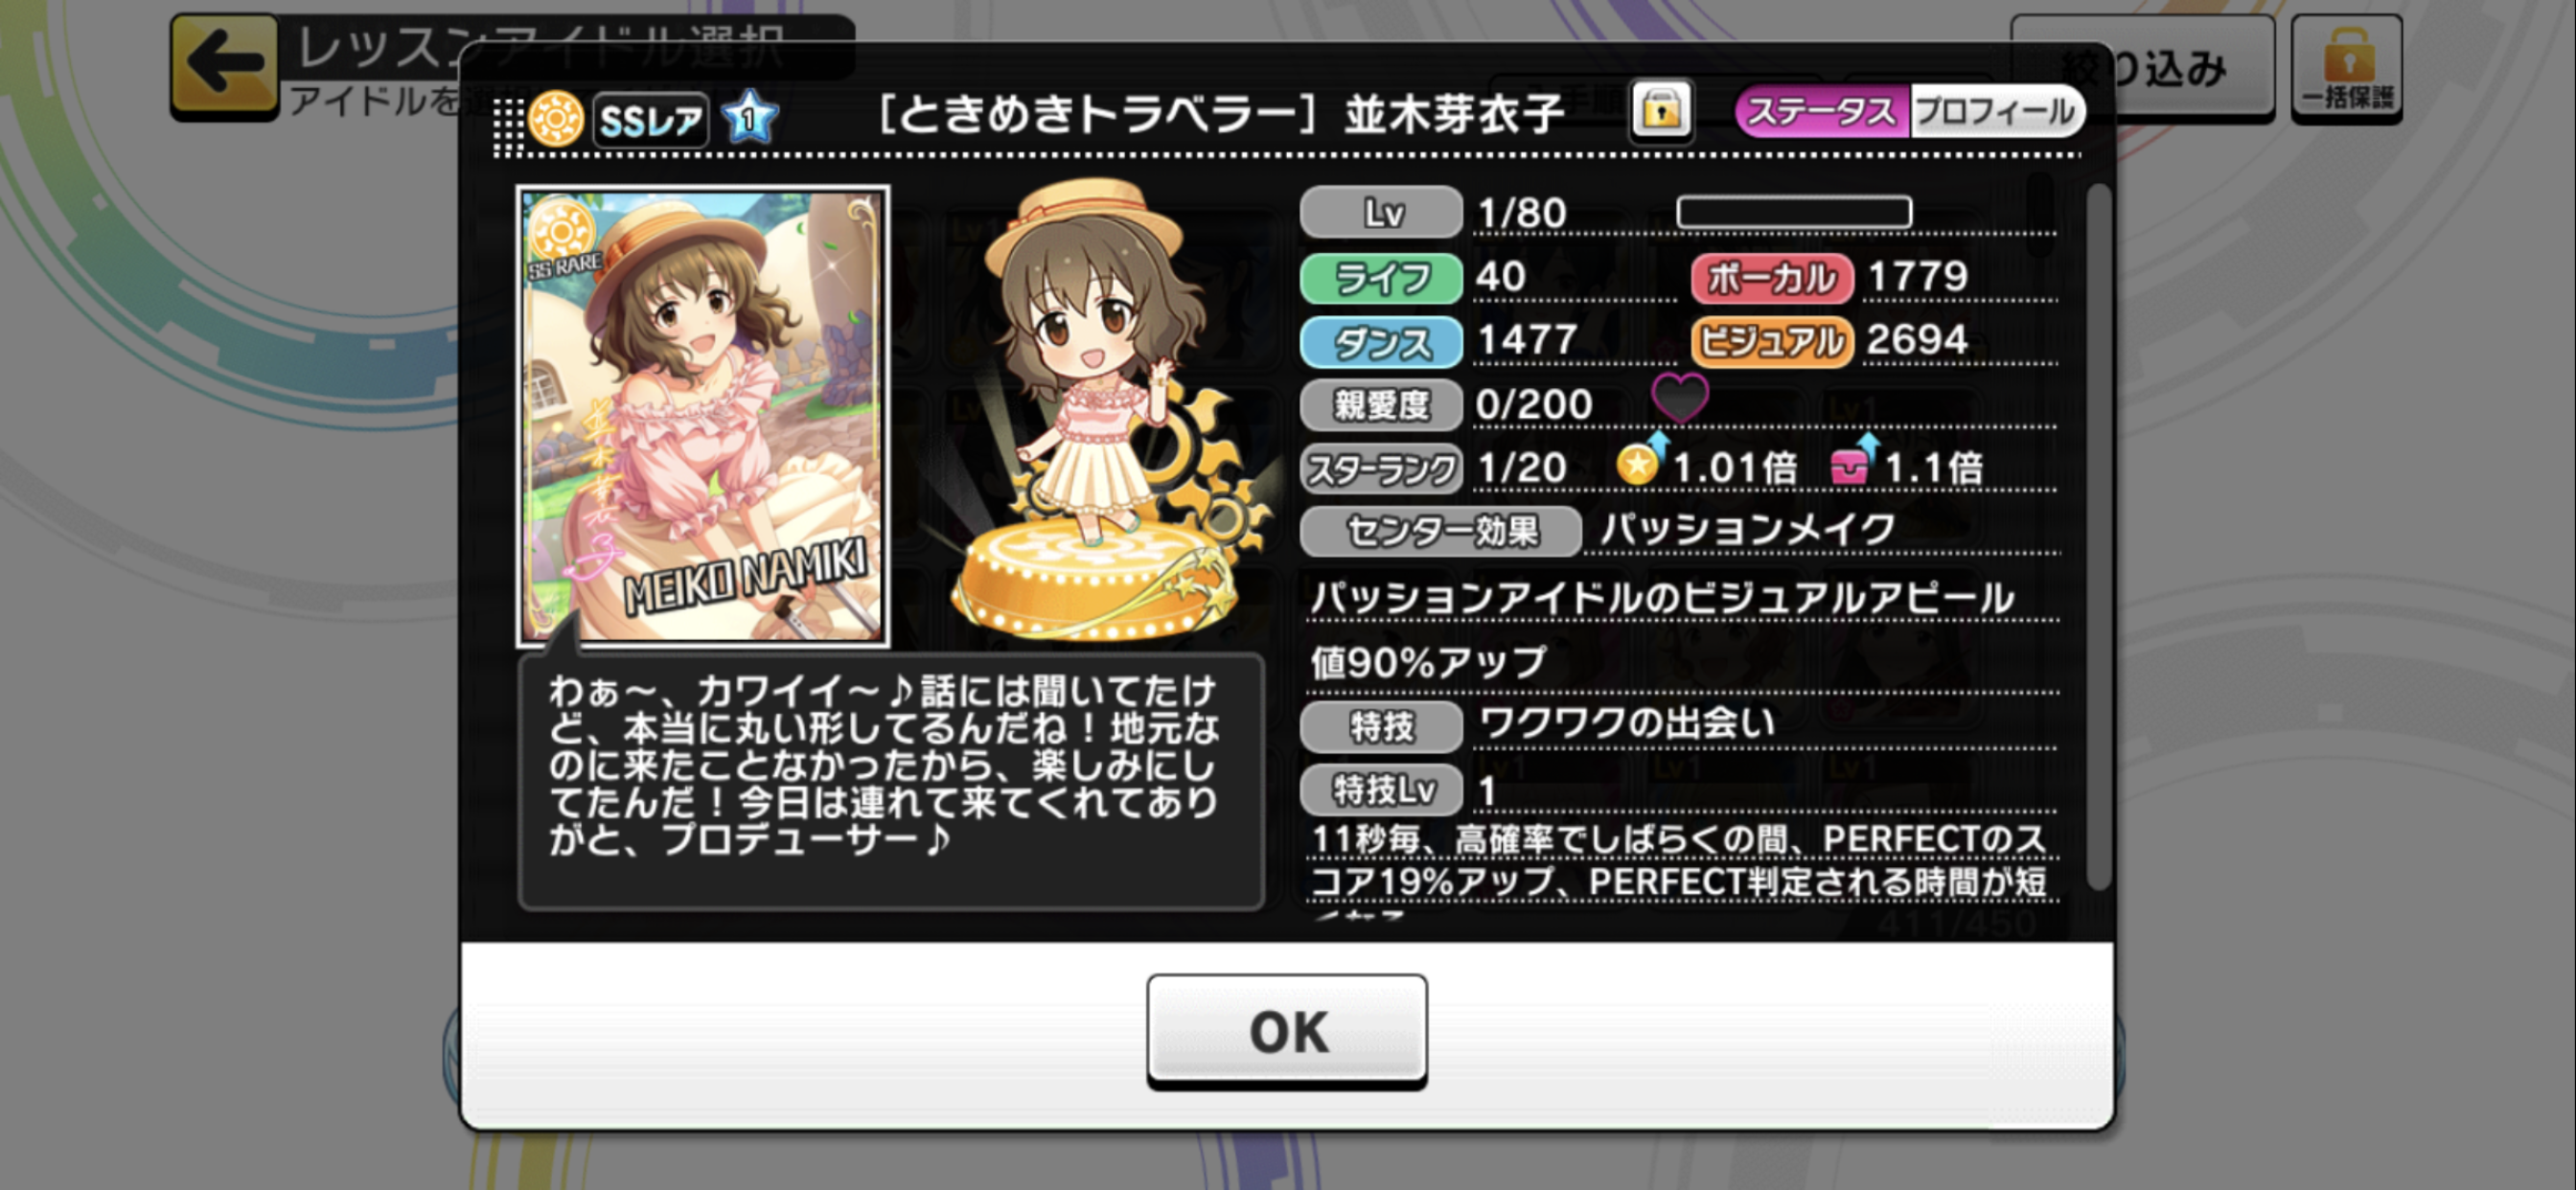
Task: Tap the 特技 skill label
Action: (1381, 726)
